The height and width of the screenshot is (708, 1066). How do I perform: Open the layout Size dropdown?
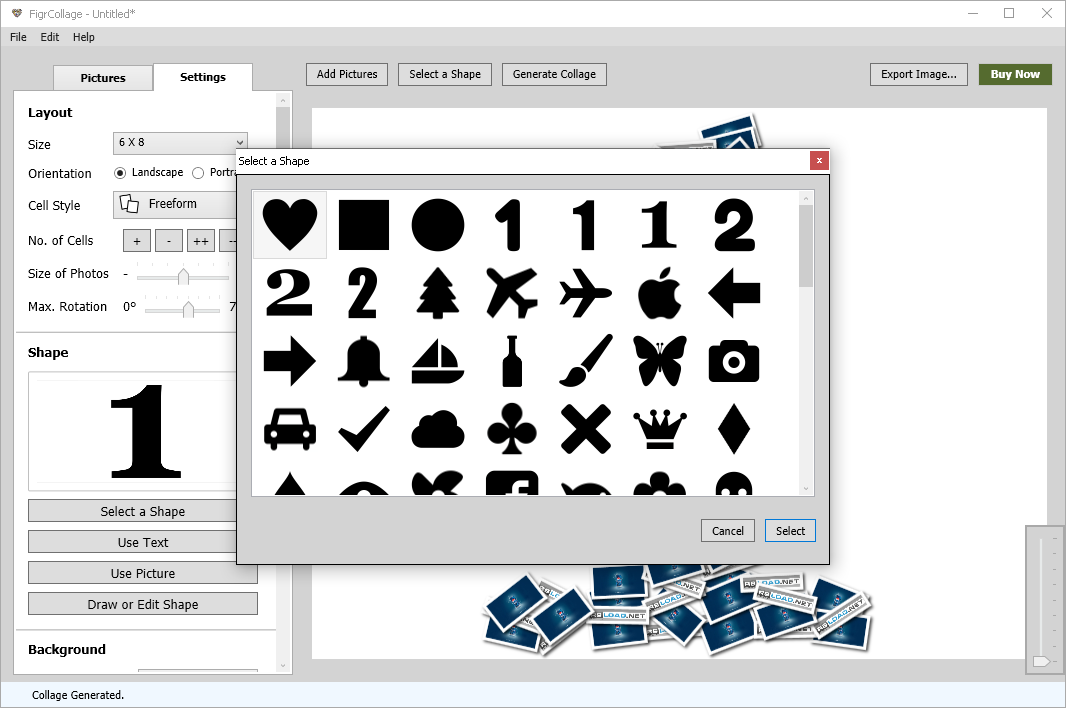pos(180,143)
